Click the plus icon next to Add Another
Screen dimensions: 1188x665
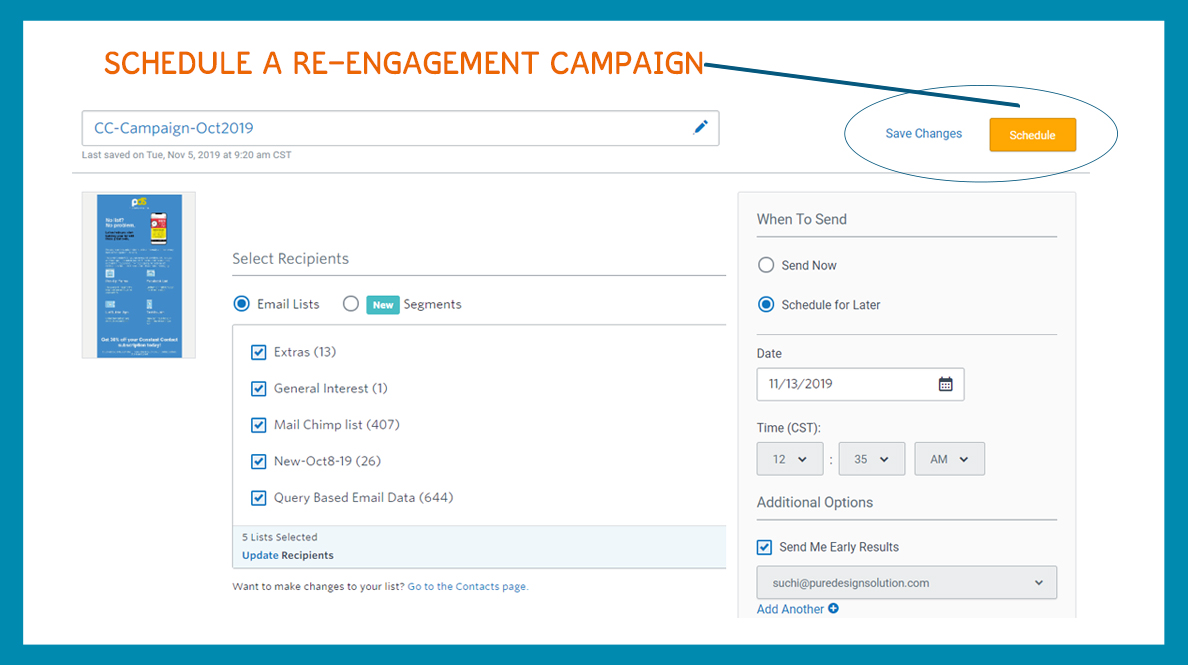coord(833,609)
